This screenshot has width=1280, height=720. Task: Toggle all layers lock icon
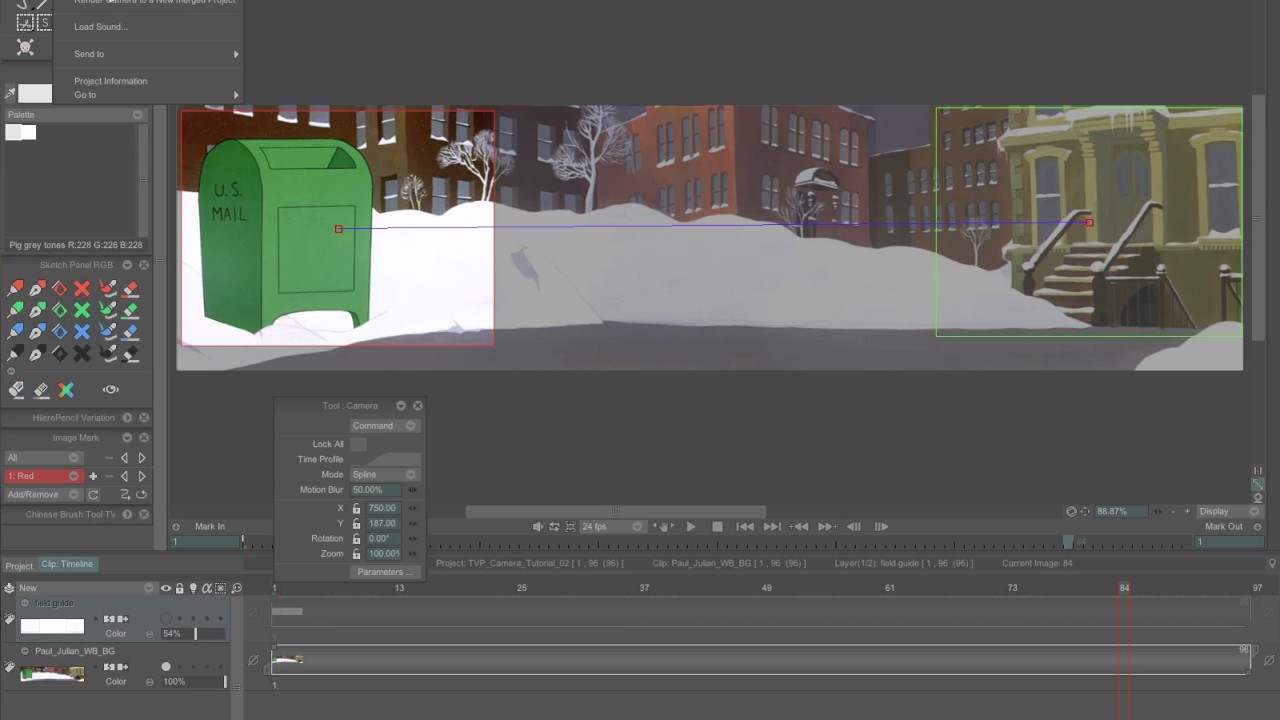179,588
